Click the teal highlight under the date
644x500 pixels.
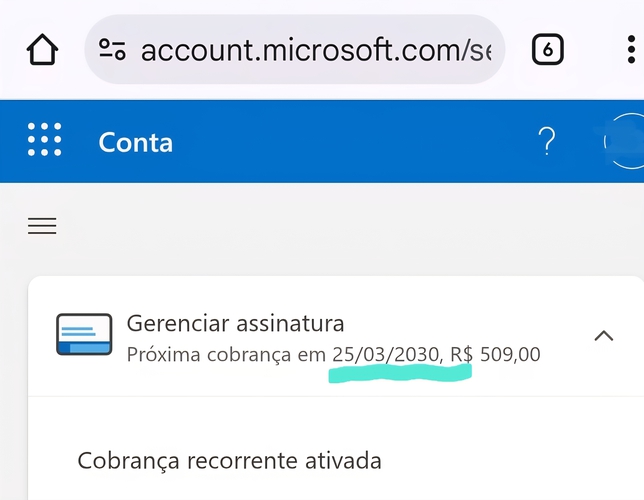tap(400, 373)
